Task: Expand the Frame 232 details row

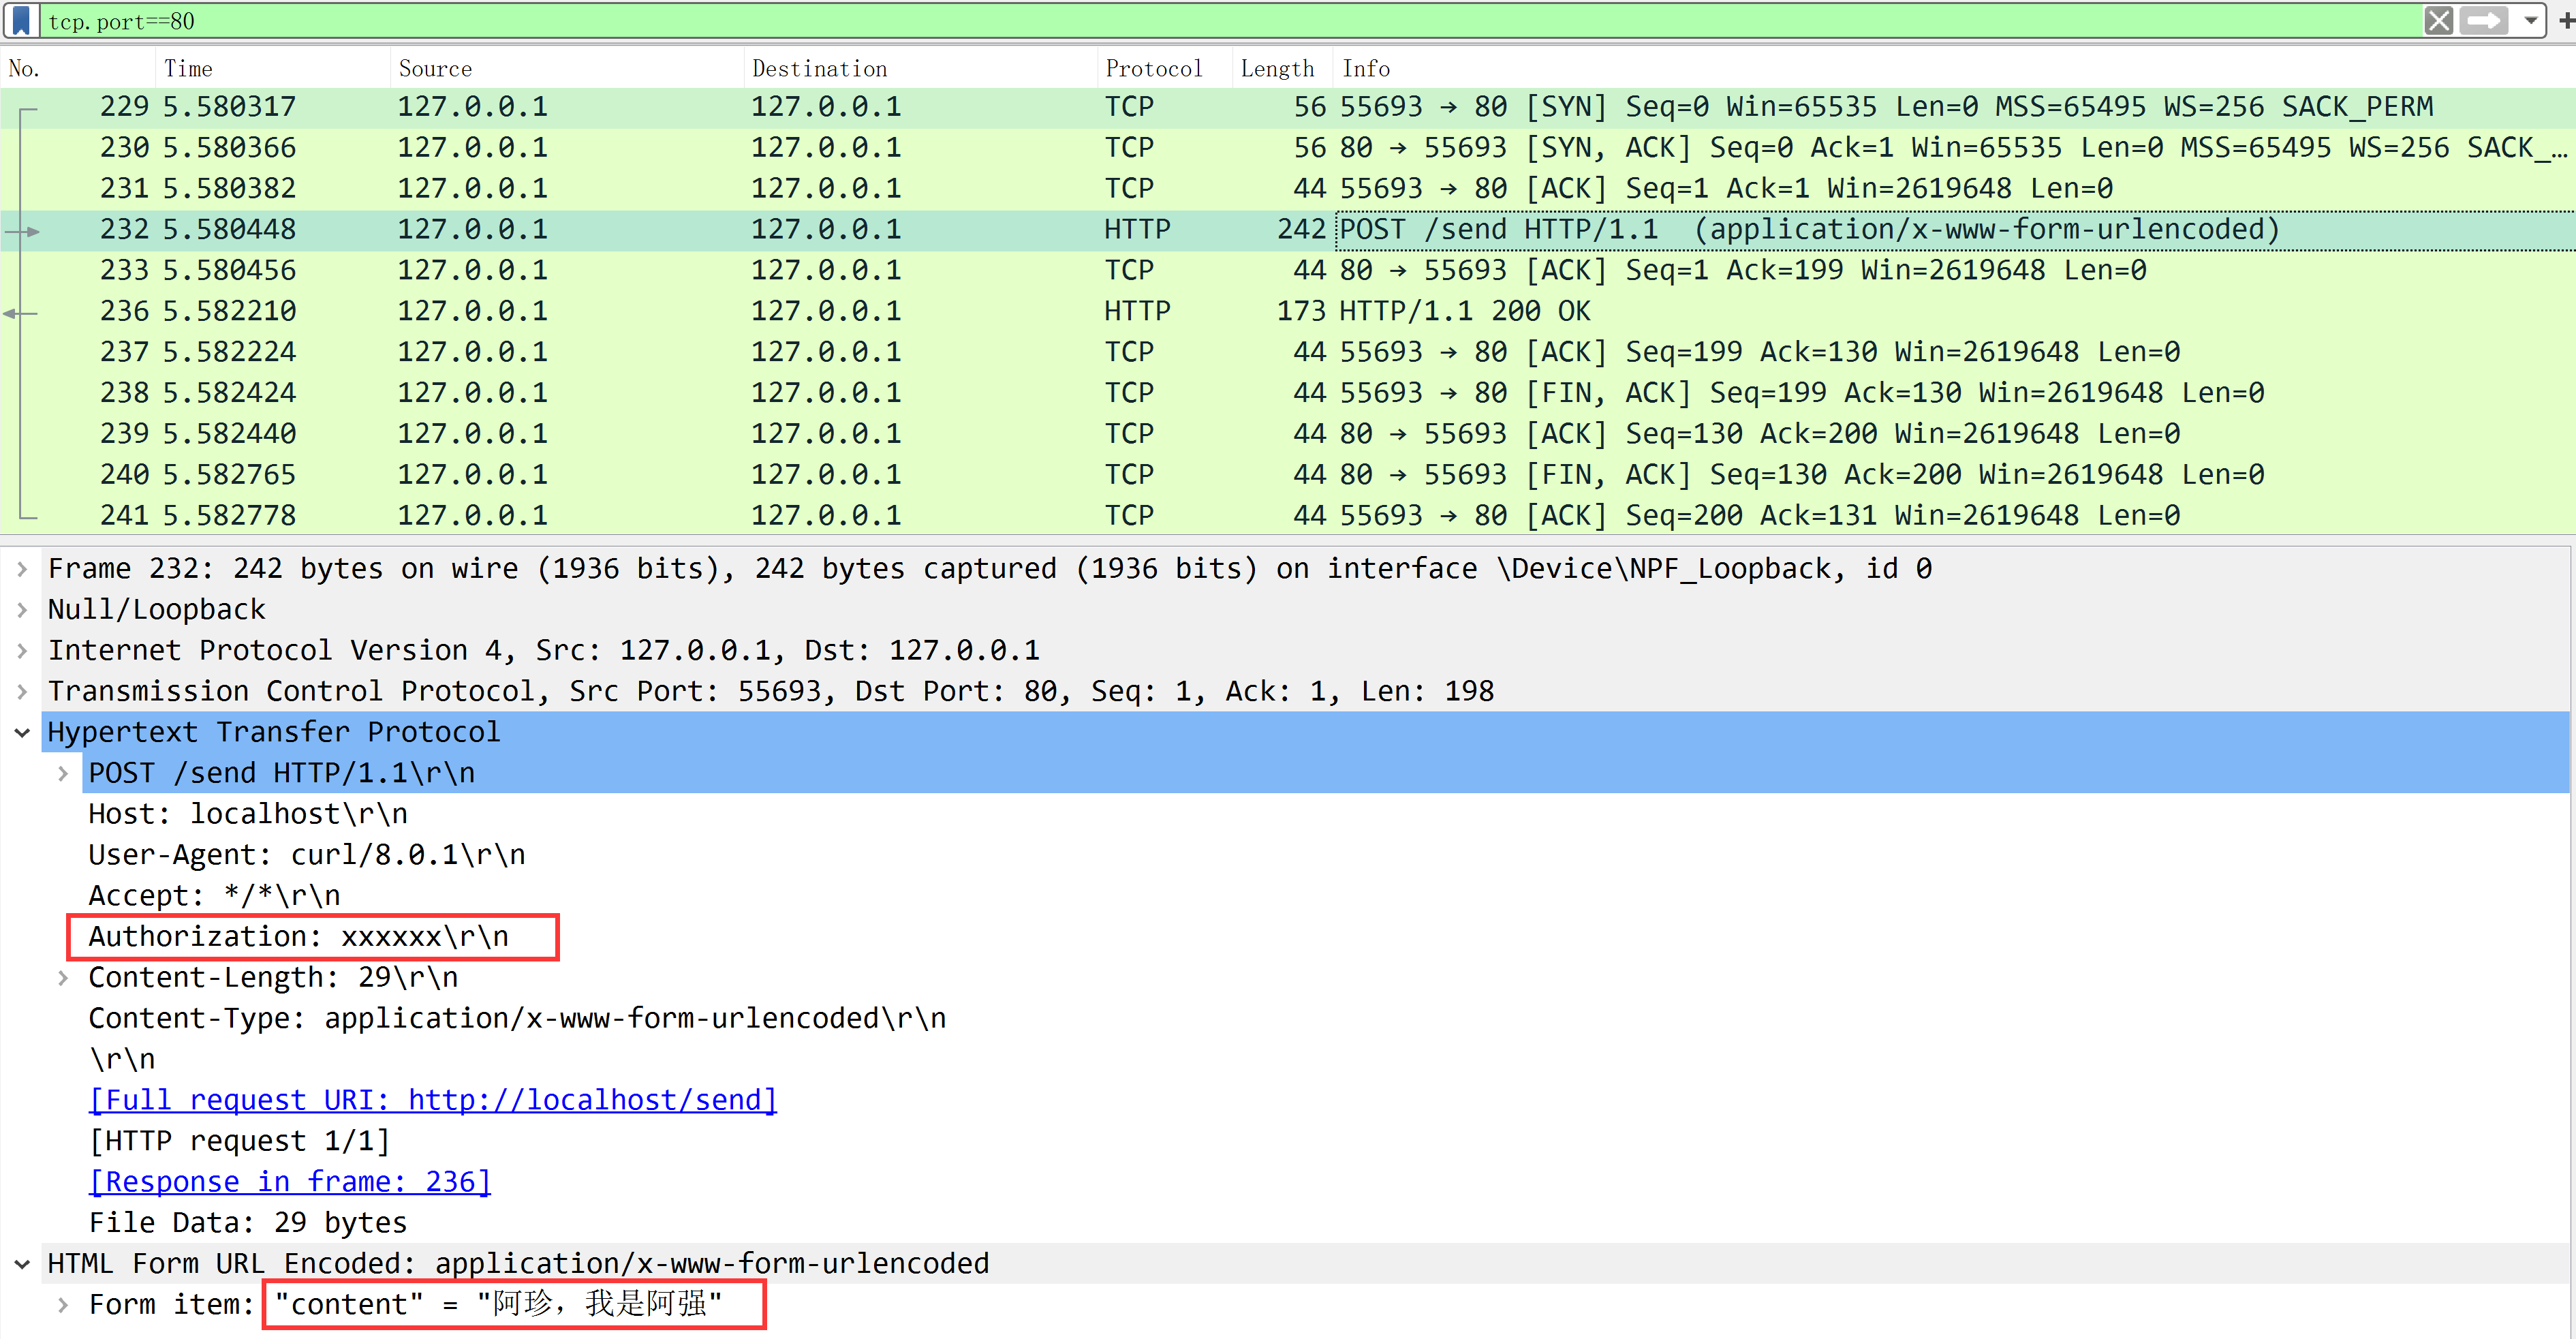Action: click(x=22, y=569)
